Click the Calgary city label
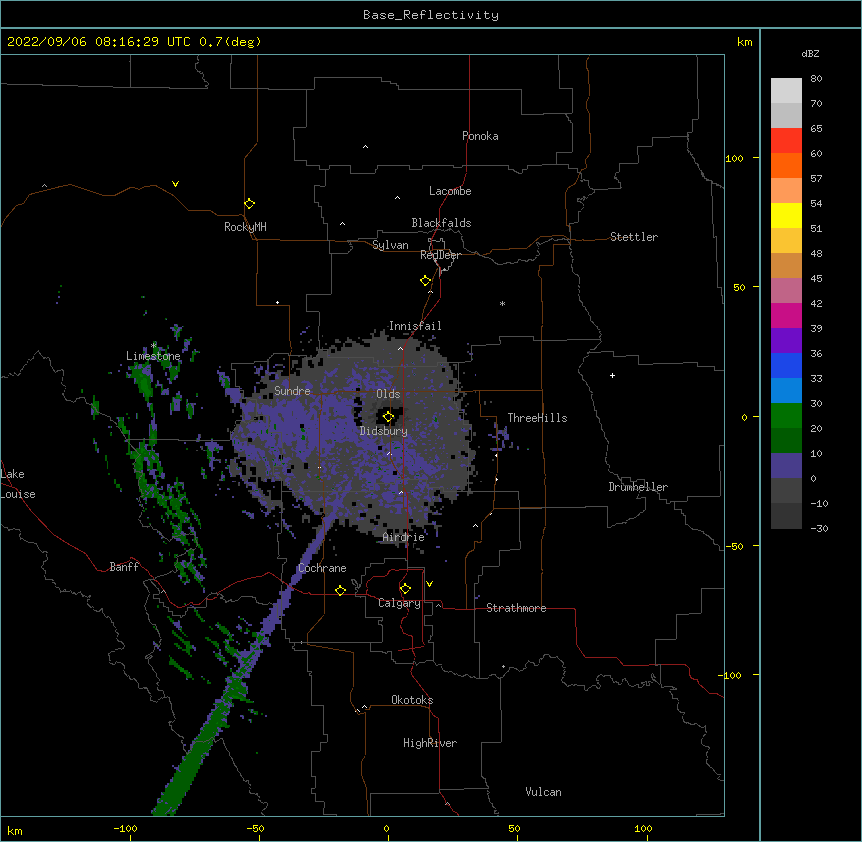This screenshot has width=862, height=842. point(400,603)
